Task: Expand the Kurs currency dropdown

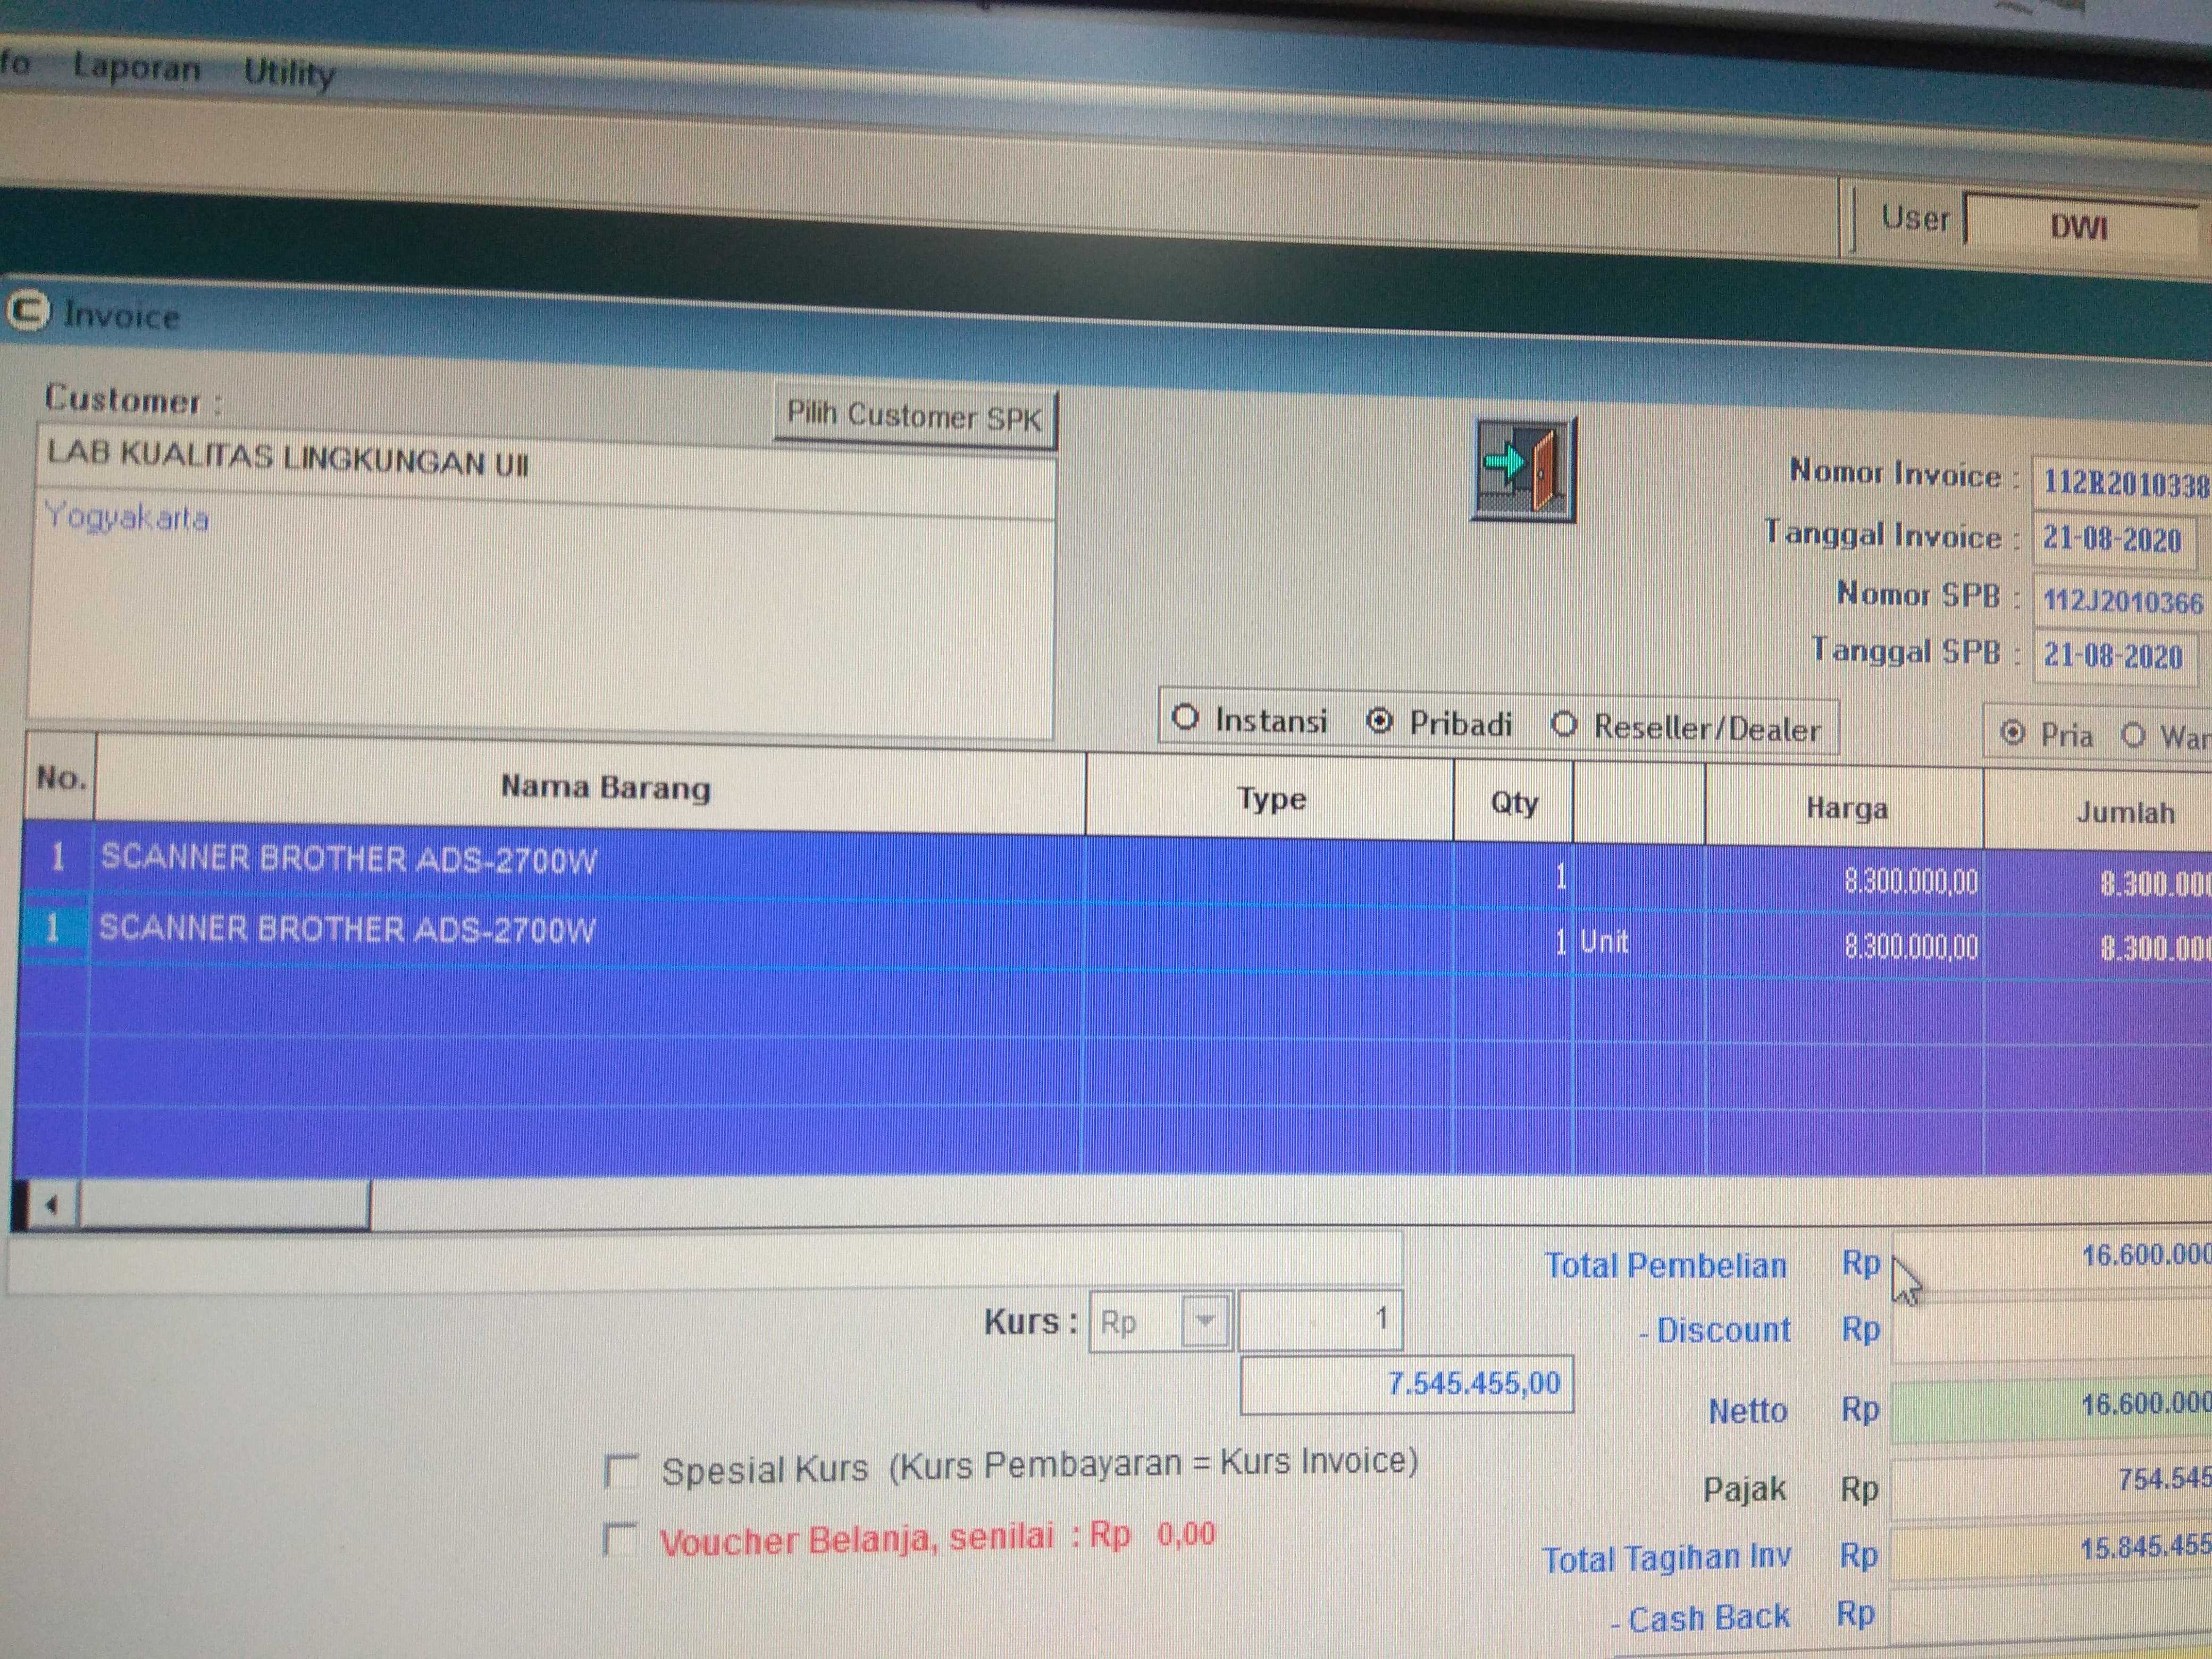Action: (1205, 1321)
